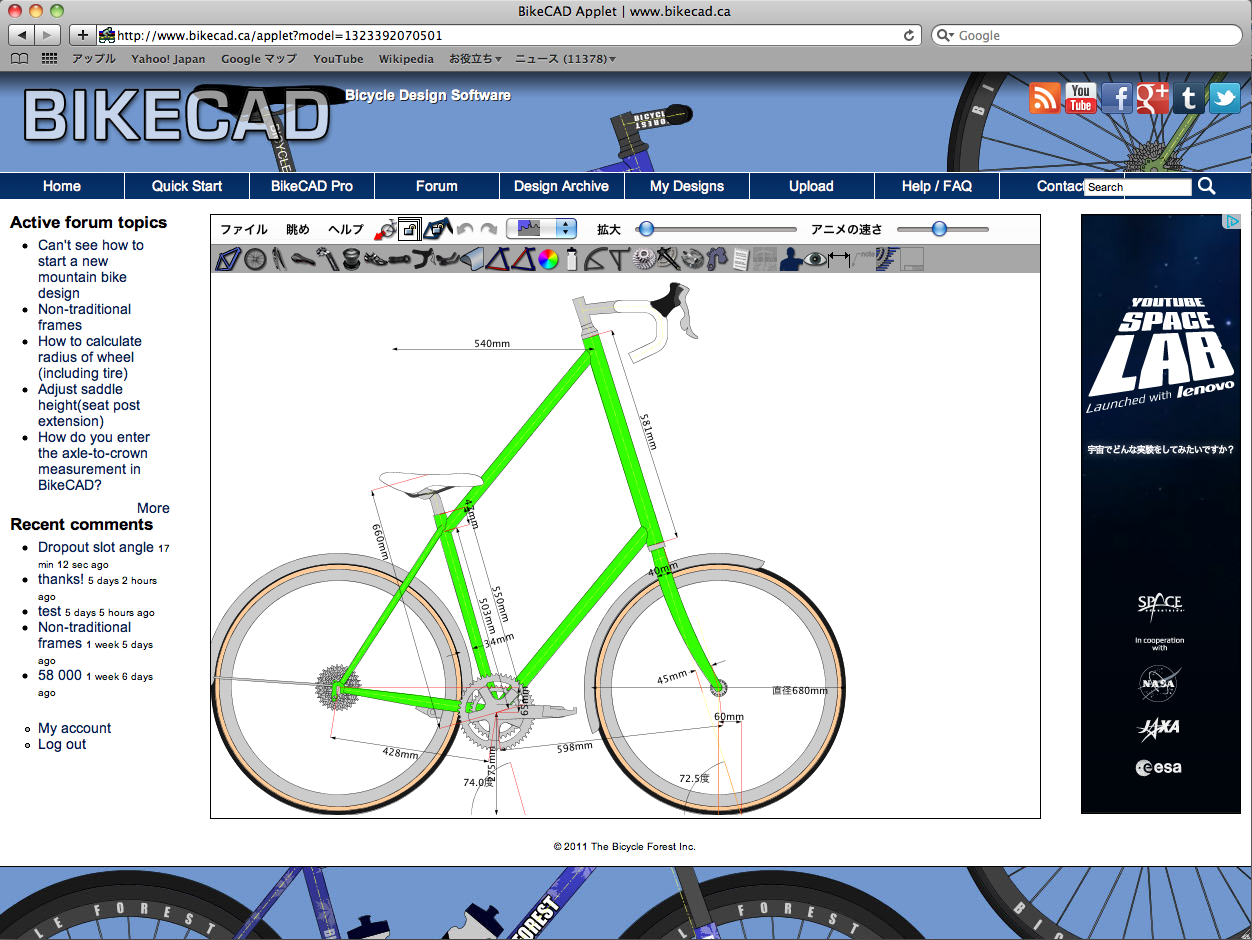Click the アニメの速さ speed slider handle
Image resolution: width=1252 pixels, height=940 pixels.
coord(939,229)
